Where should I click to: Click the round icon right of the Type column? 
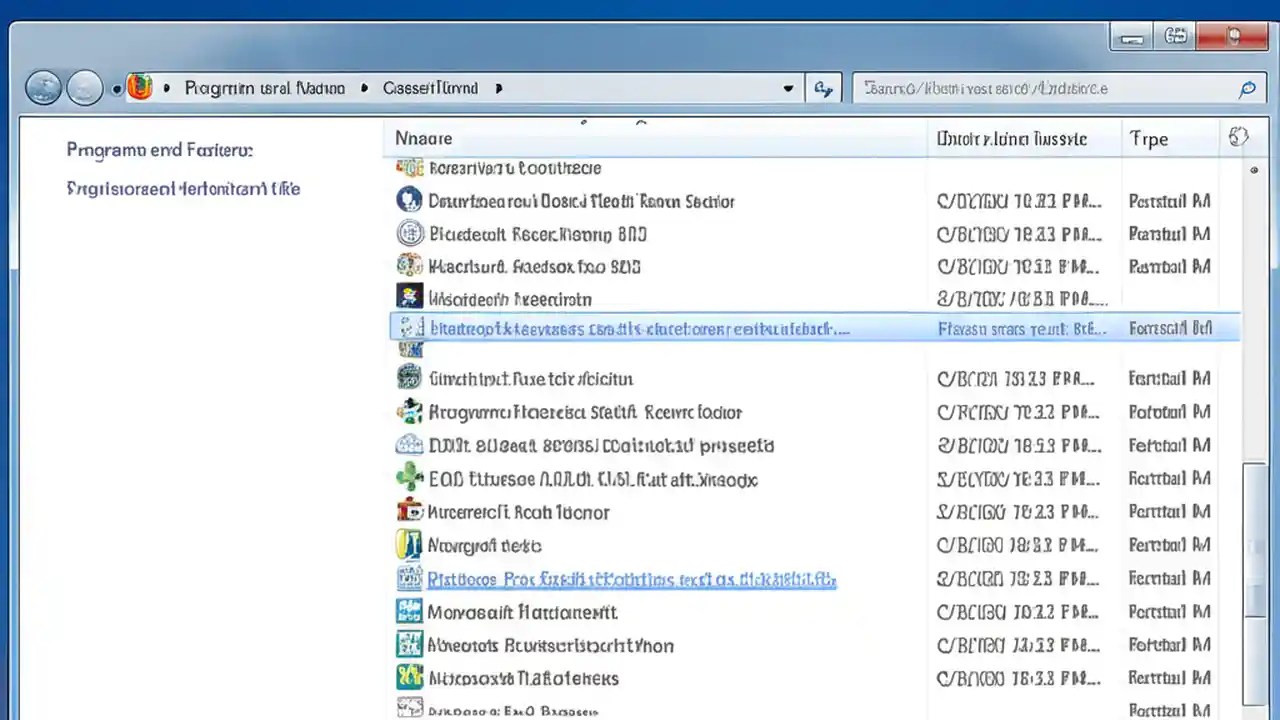(x=1238, y=137)
